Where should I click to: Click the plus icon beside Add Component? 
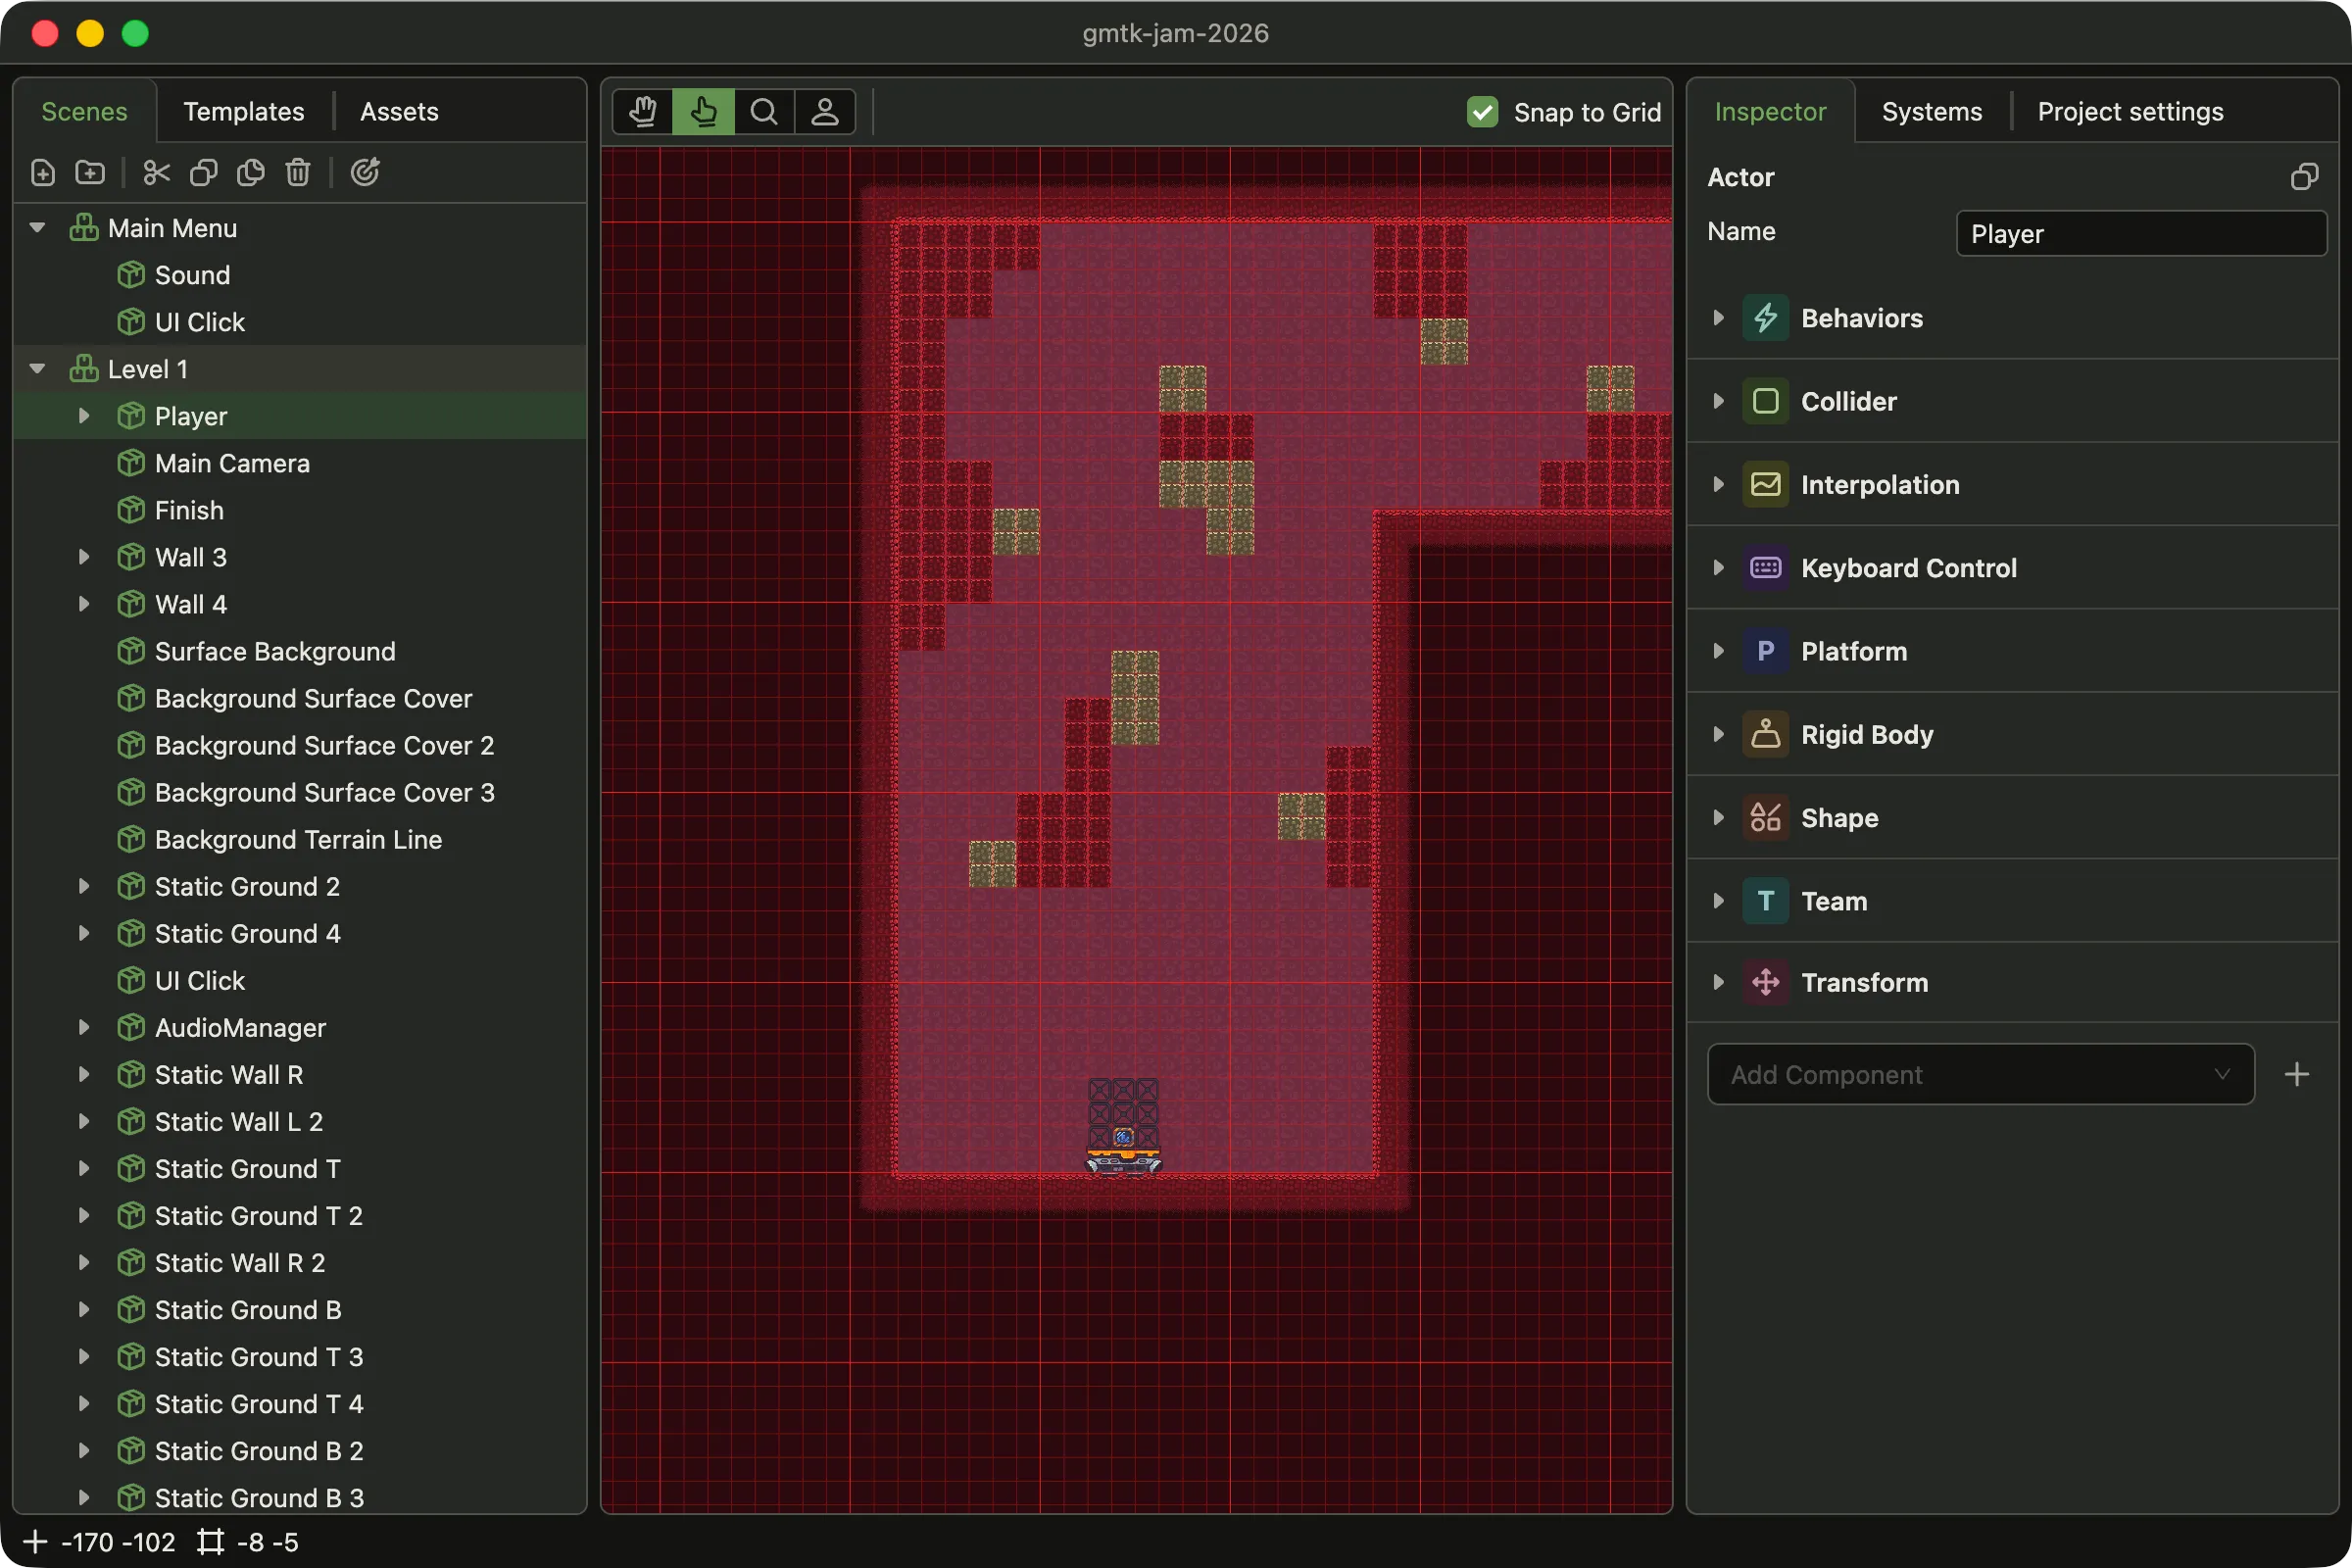click(2297, 1075)
